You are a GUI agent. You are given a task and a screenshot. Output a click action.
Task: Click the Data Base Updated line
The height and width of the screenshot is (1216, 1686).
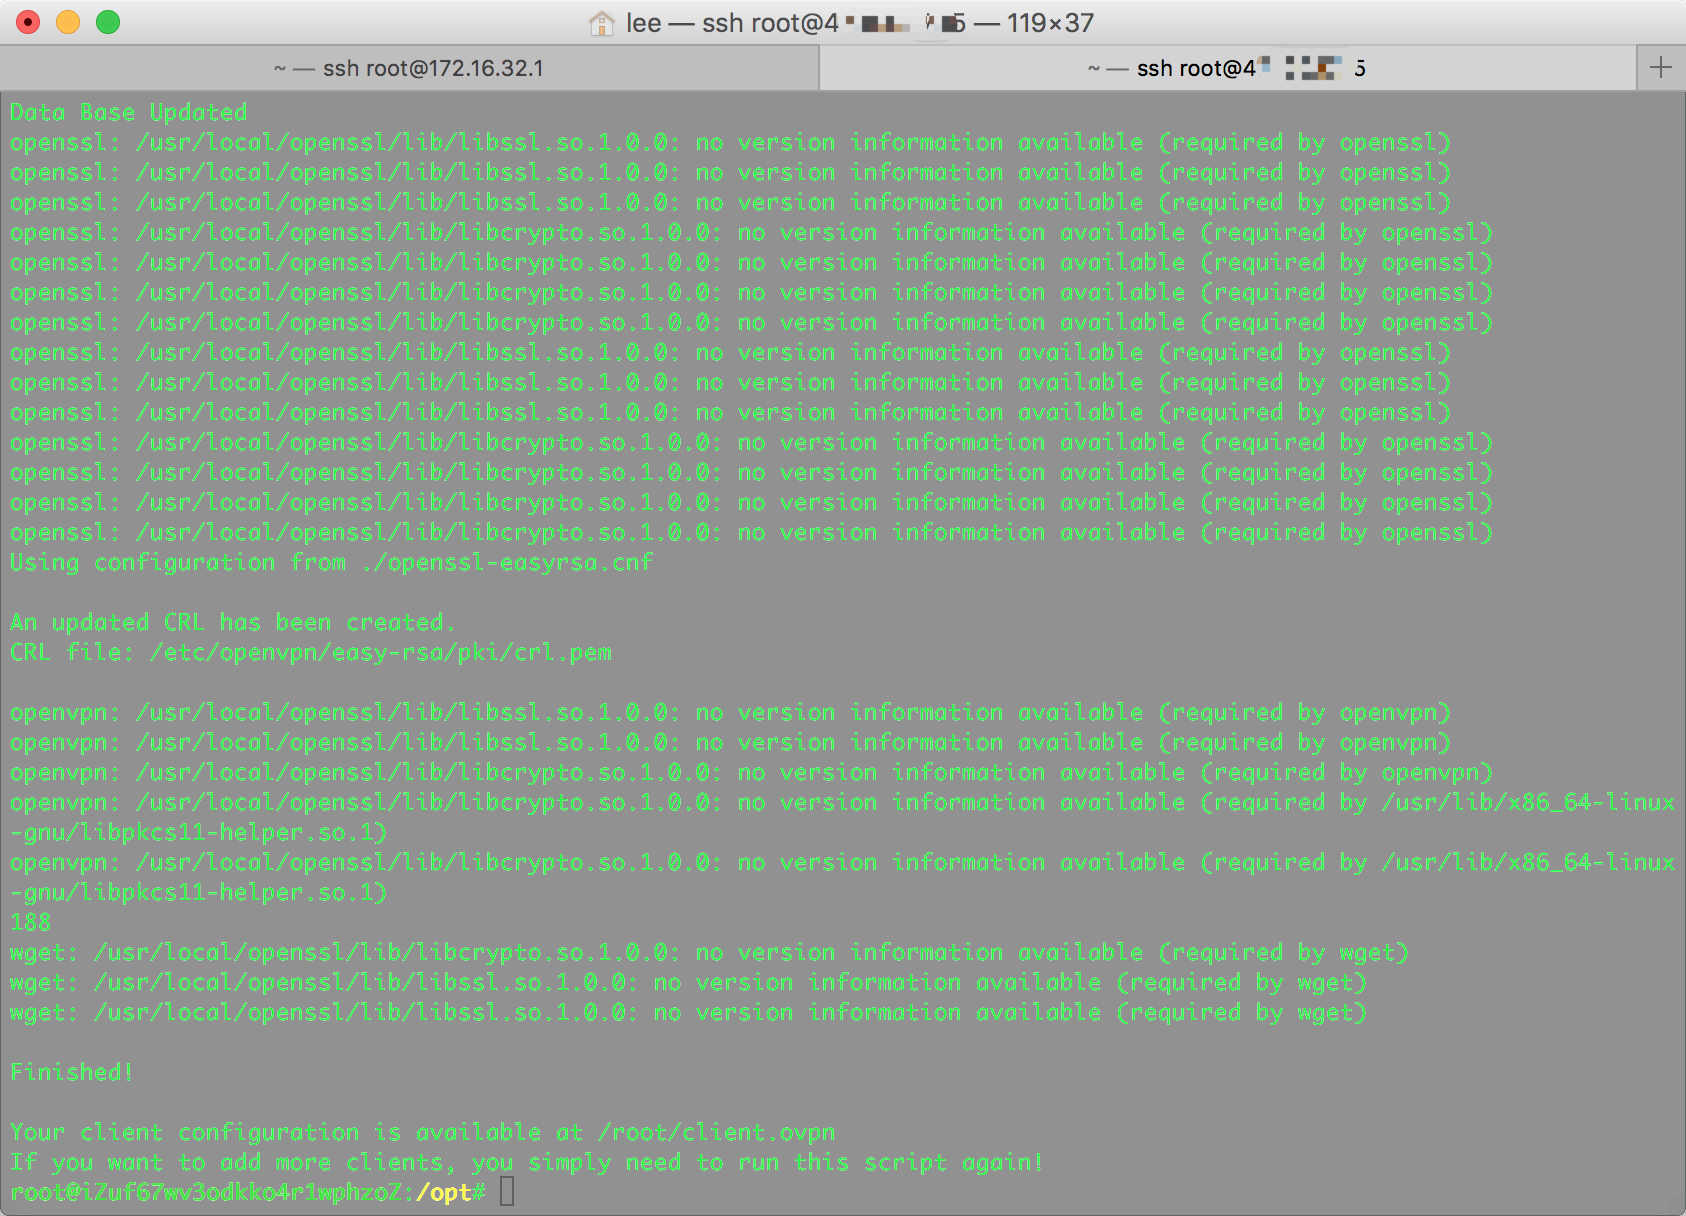pos(128,112)
